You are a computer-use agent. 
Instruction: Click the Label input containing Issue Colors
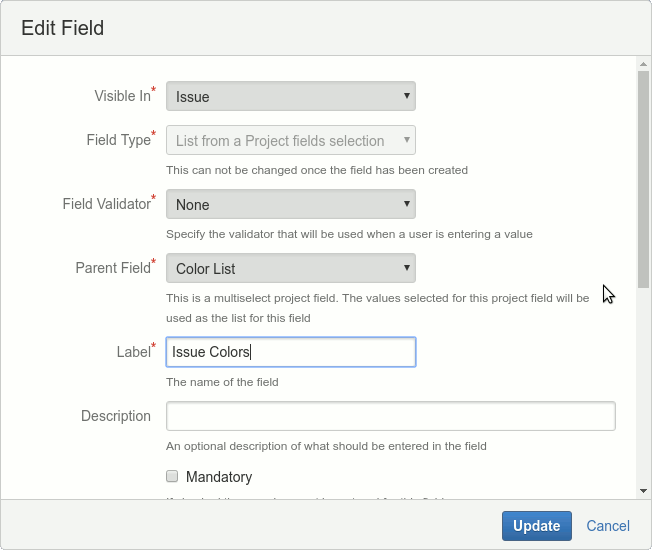click(290, 352)
